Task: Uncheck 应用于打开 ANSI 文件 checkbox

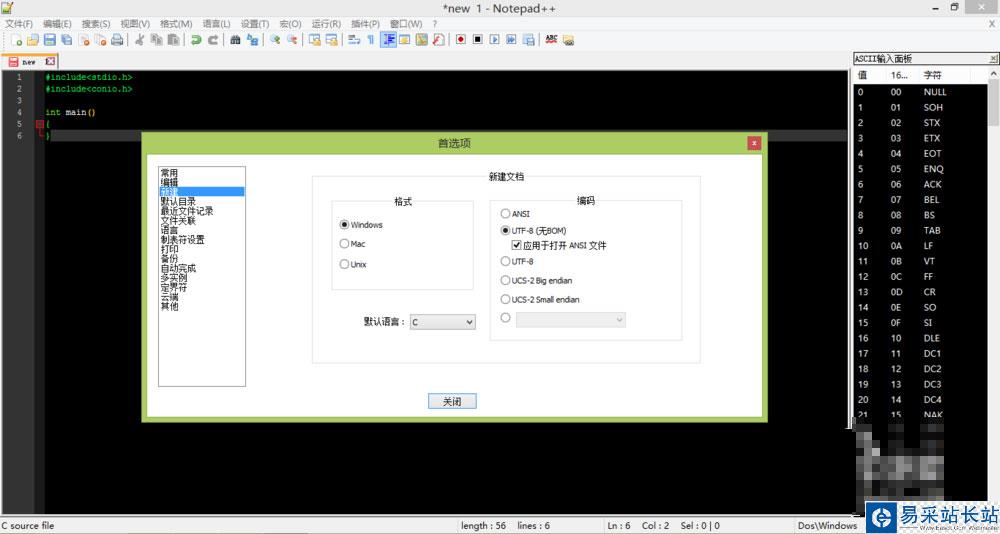Action: pos(517,245)
